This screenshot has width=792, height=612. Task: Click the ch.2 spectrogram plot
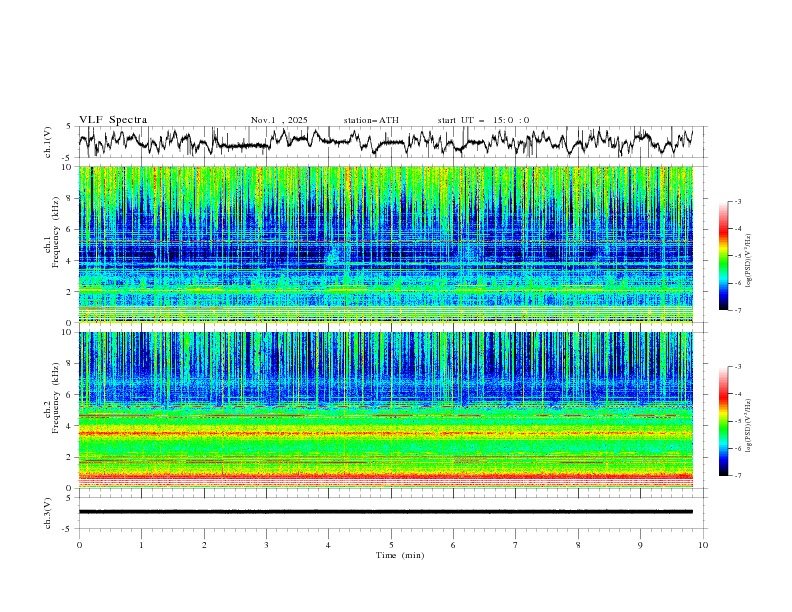[386, 410]
